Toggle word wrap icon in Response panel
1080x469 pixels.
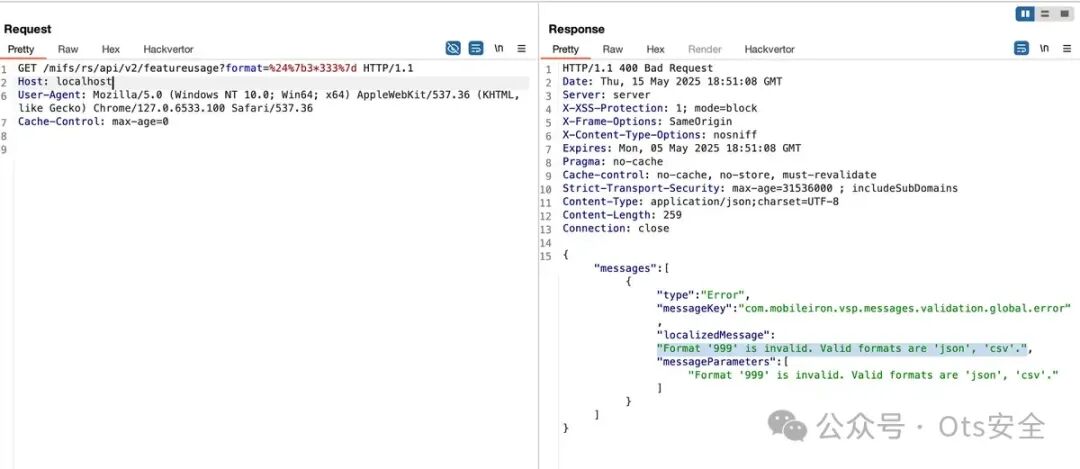[1021, 48]
